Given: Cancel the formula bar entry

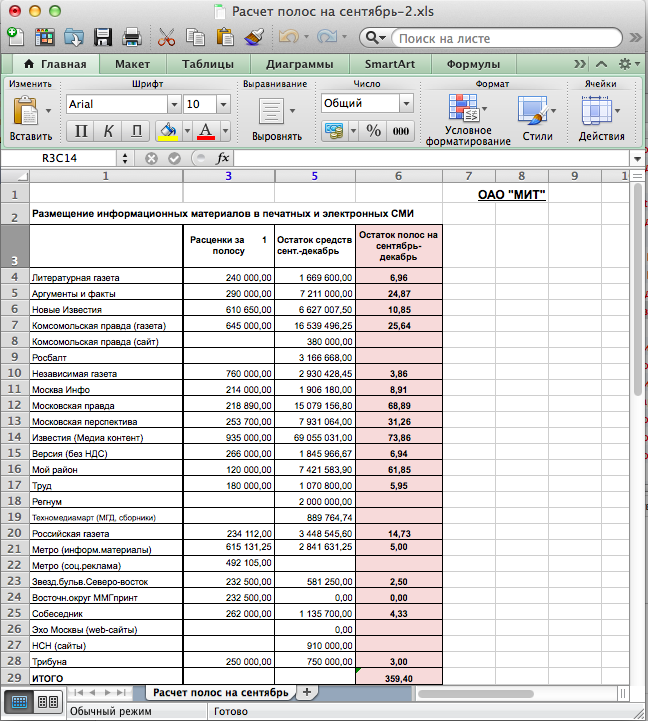Looking at the screenshot, I should click(x=151, y=159).
